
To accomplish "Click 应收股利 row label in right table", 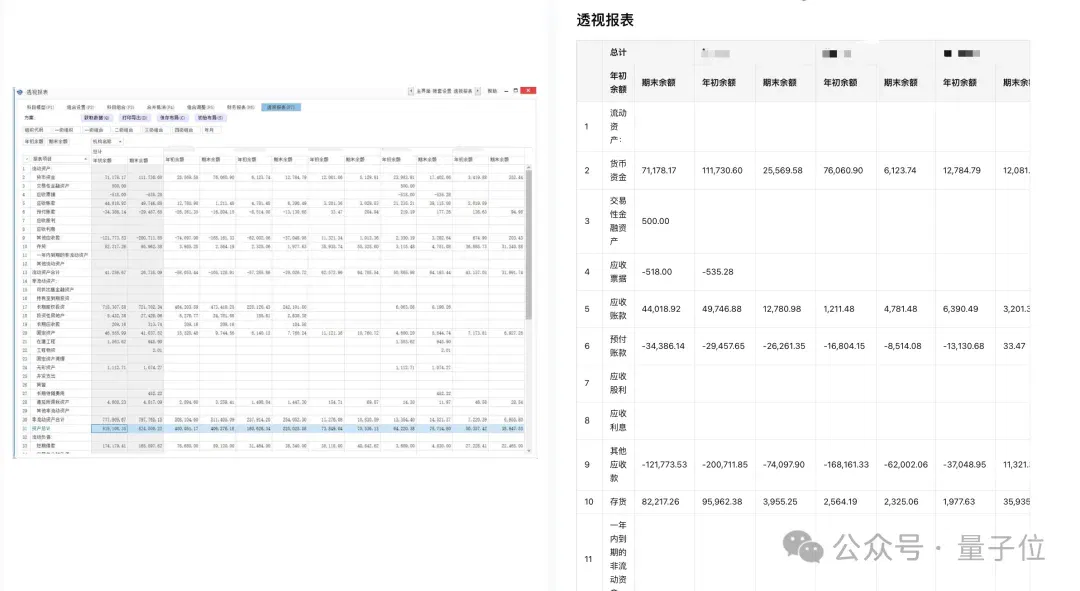I will click(x=618, y=383).
